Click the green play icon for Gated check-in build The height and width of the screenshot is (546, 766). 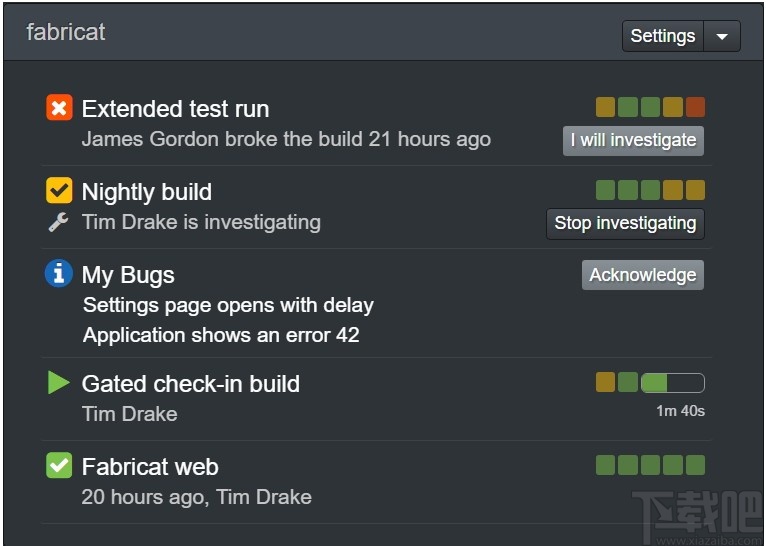(59, 382)
